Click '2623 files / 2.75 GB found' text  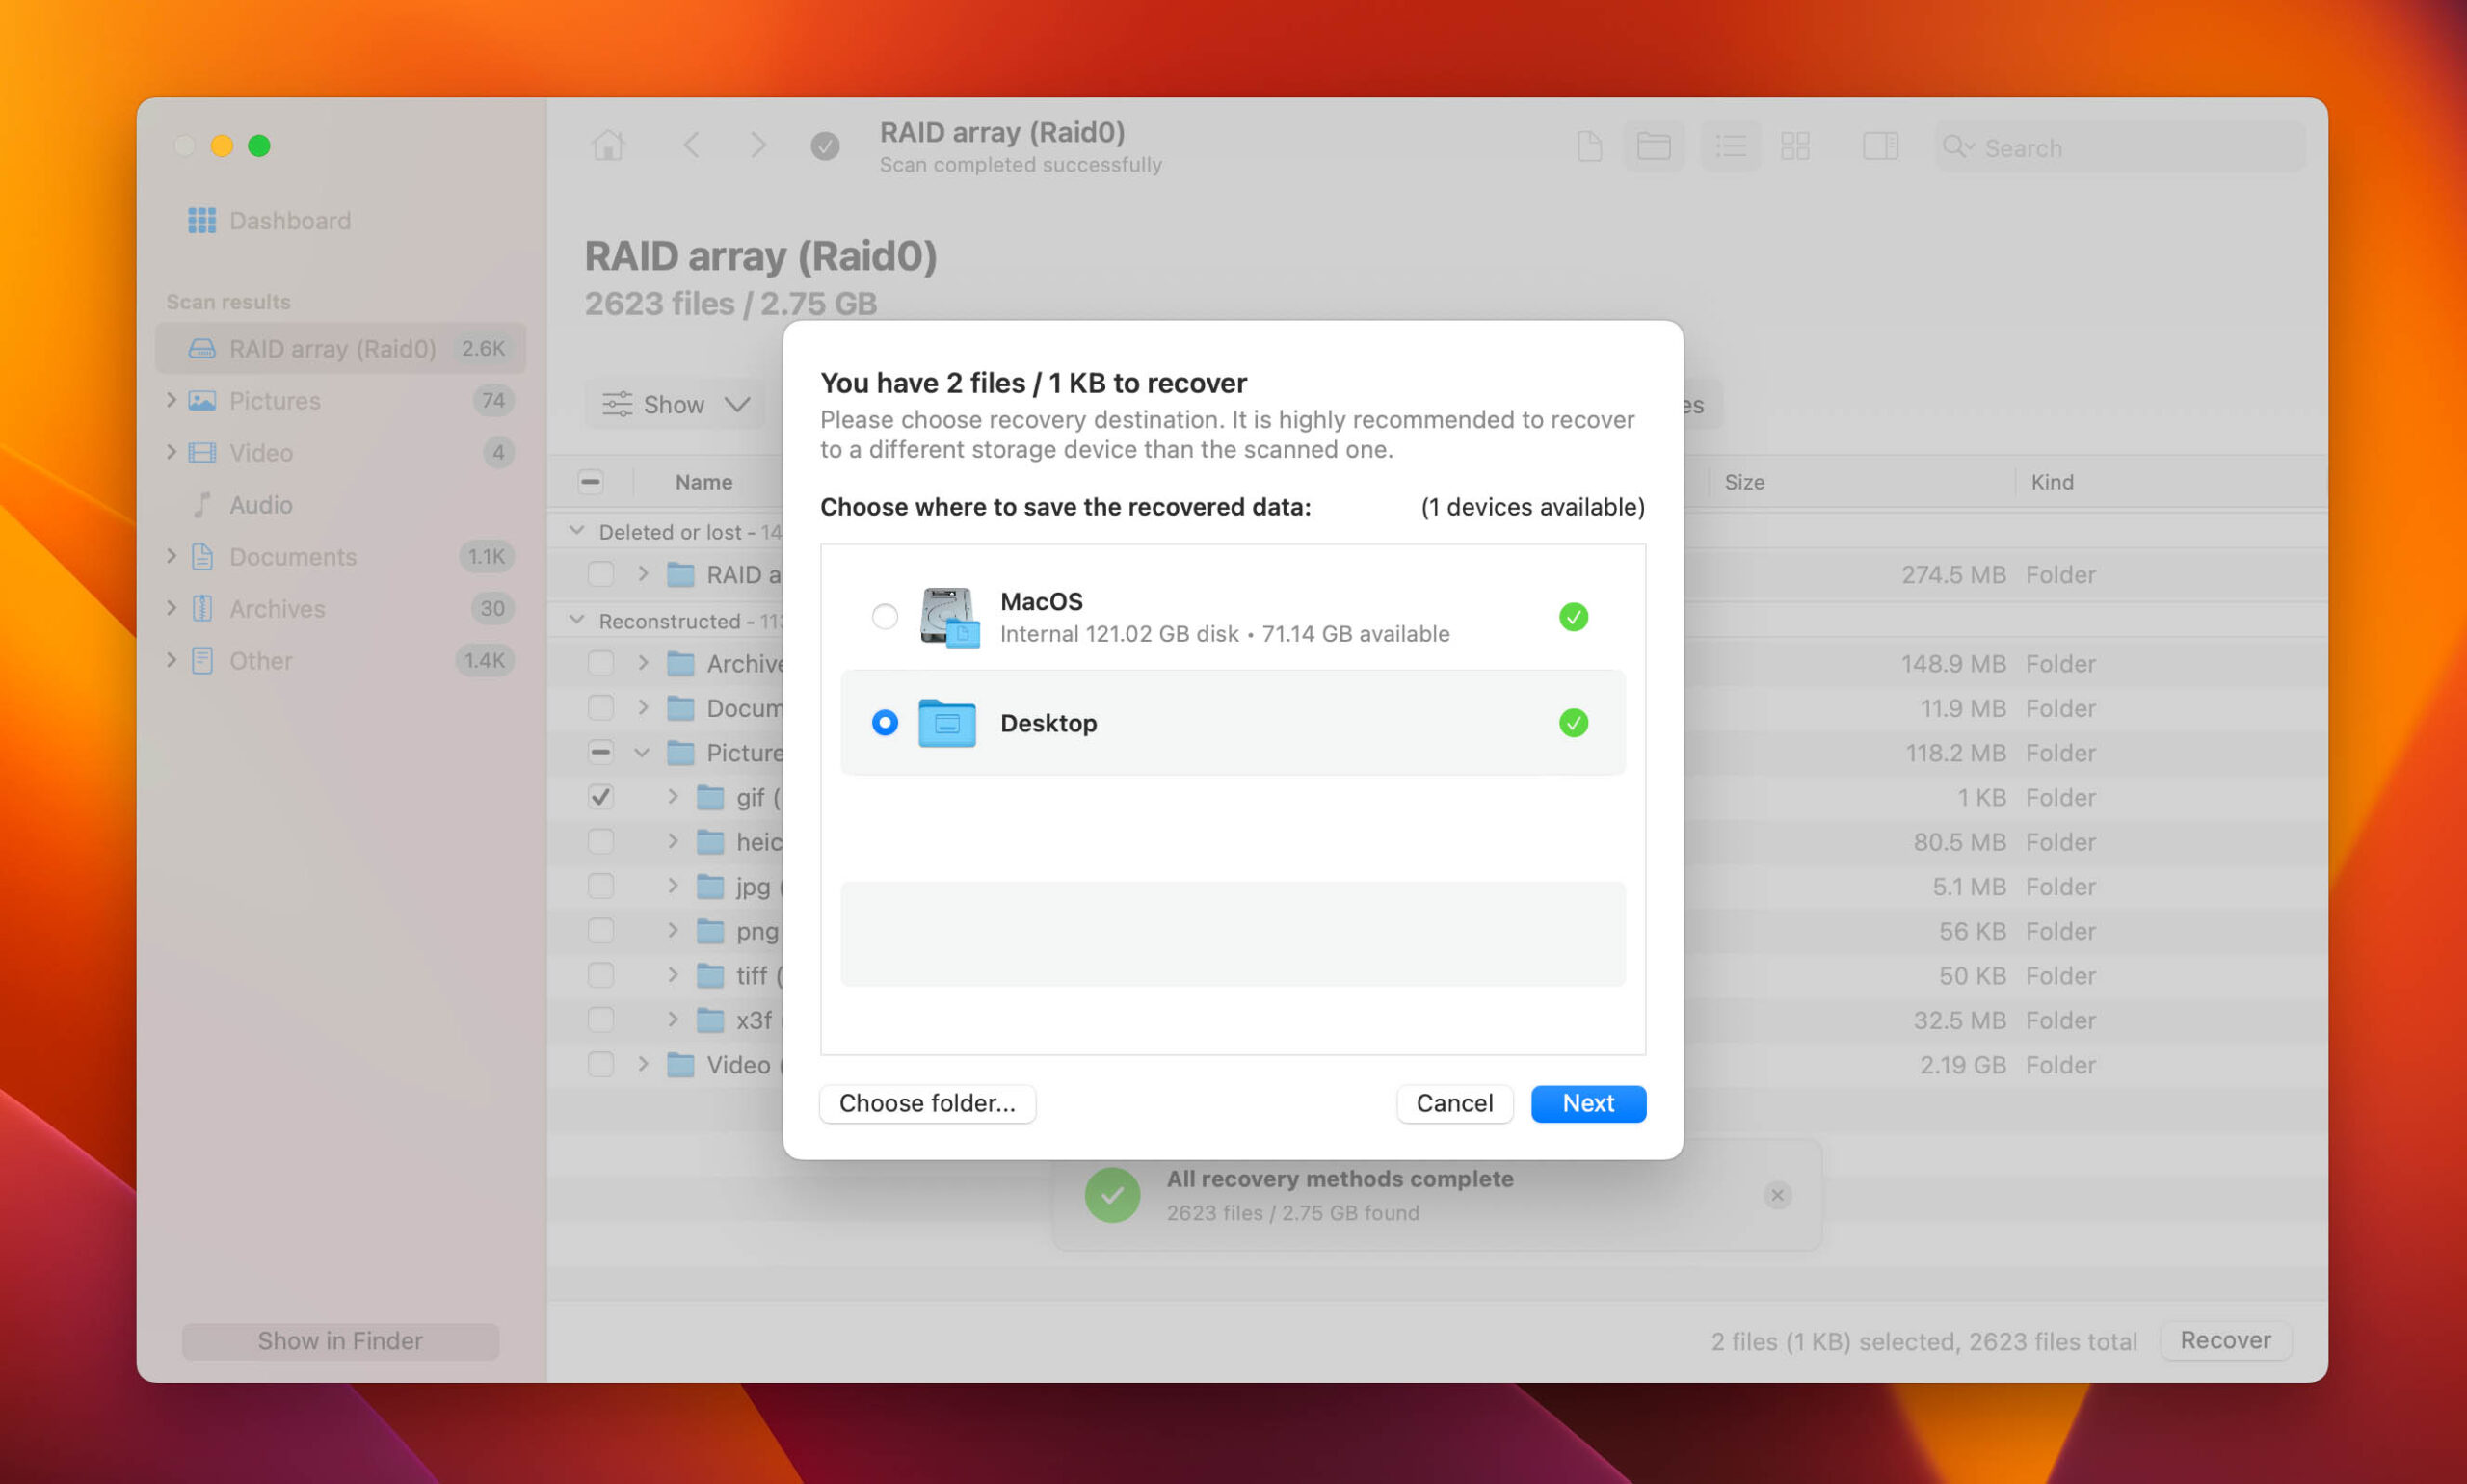point(1292,1213)
